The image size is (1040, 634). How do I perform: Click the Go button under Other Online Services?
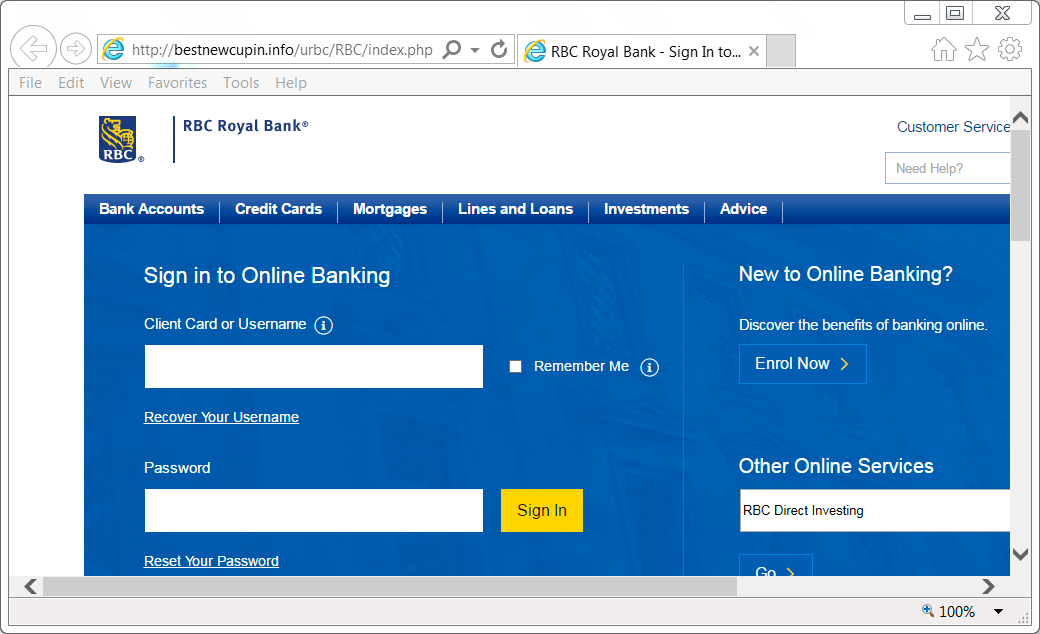tap(775, 566)
